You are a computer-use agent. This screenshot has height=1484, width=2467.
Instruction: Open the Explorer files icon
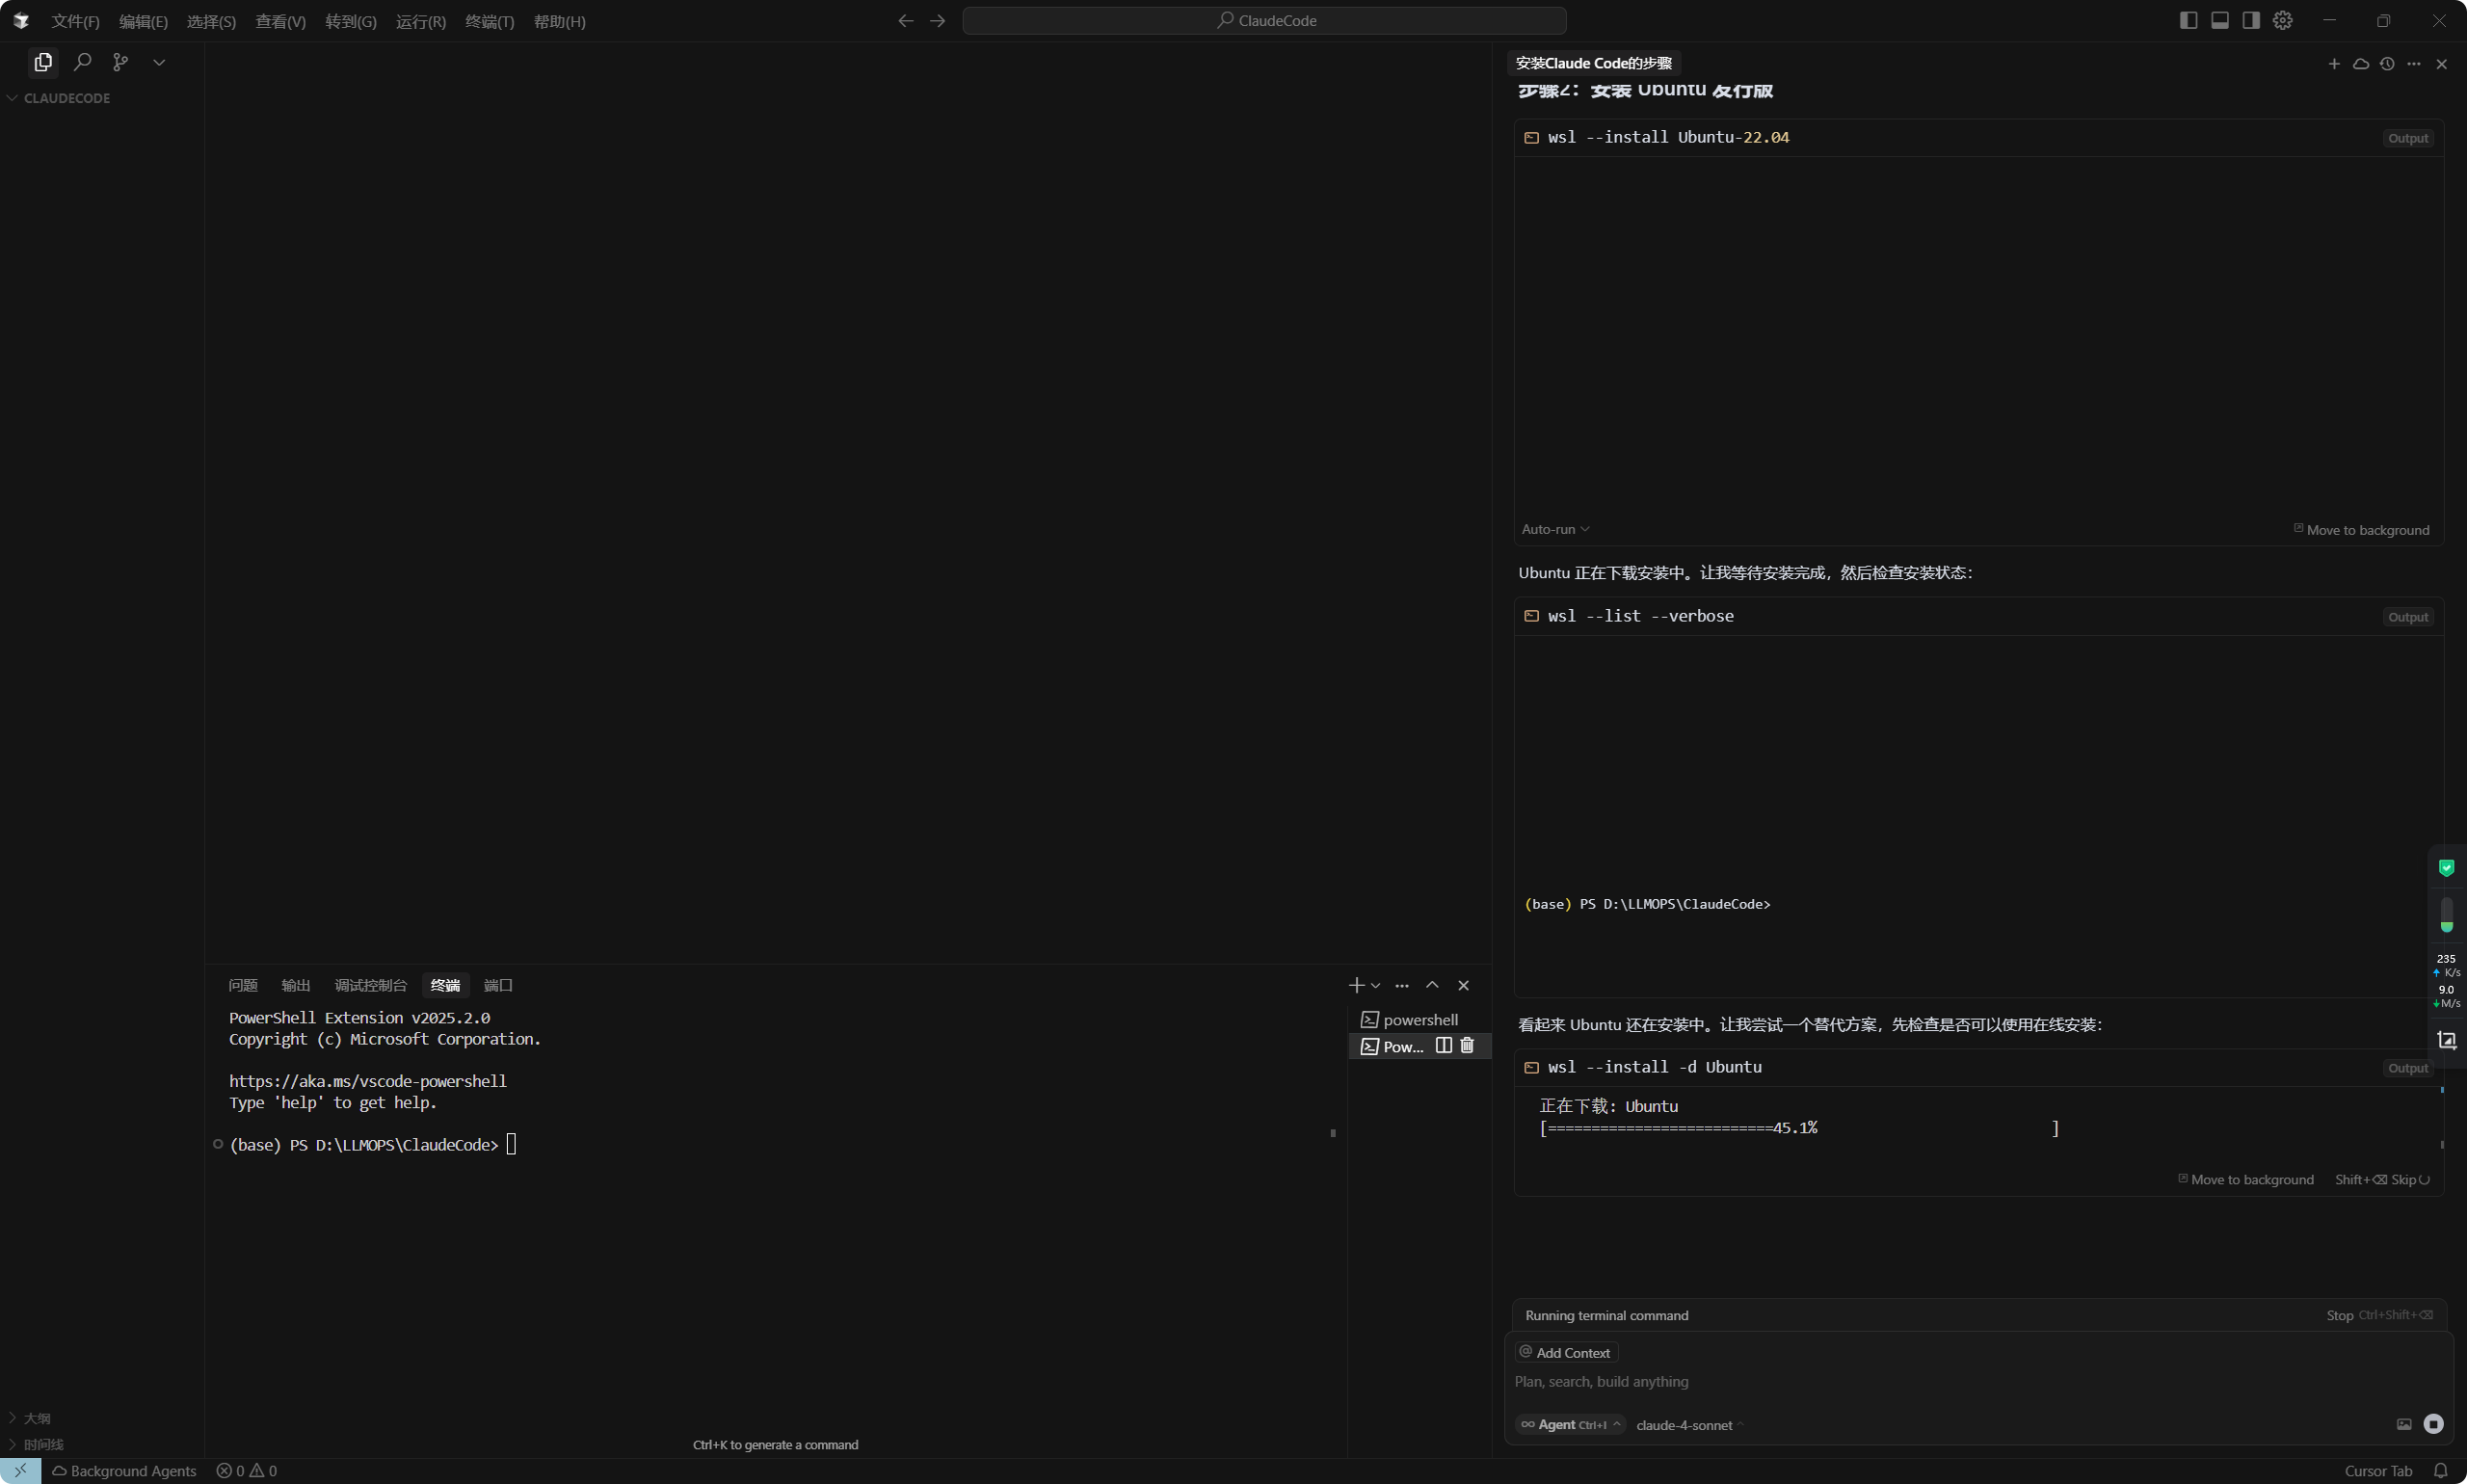pos(43,62)
